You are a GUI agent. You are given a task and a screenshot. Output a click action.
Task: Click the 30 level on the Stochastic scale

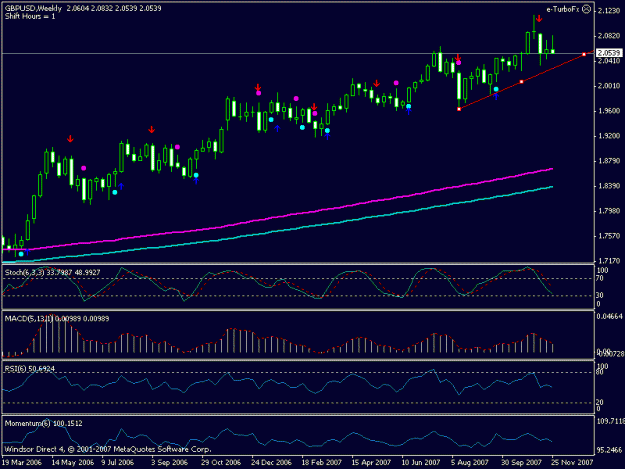[600, 295]
